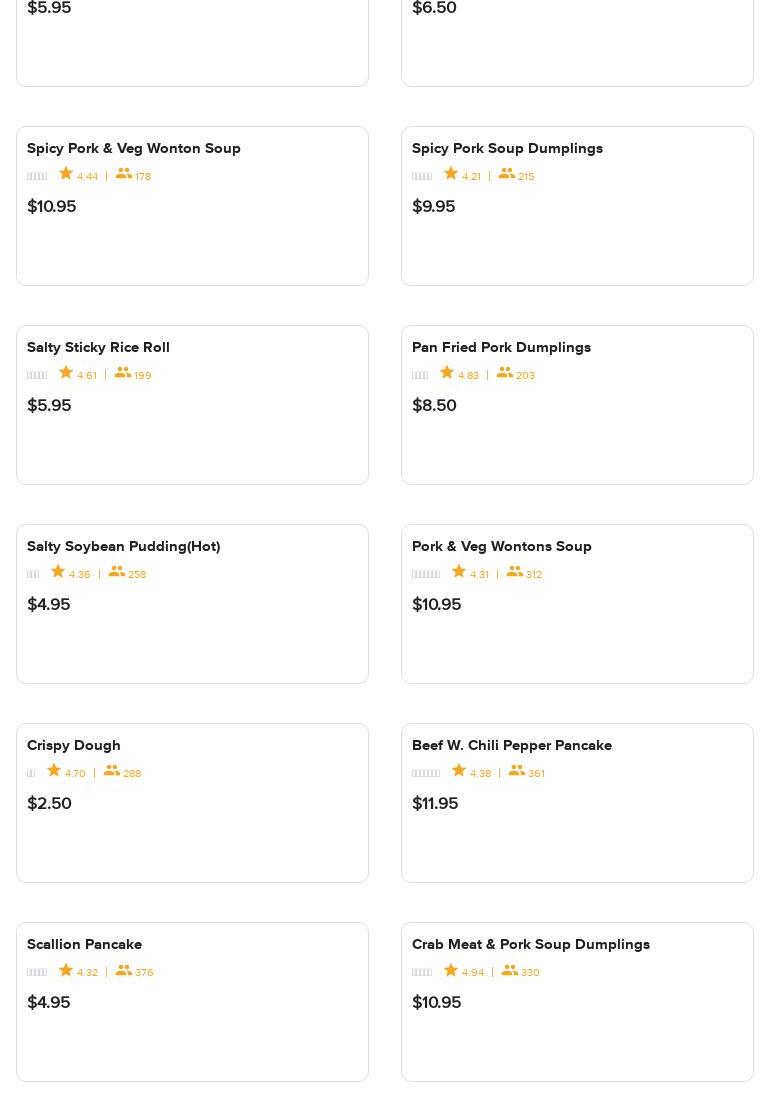
Task: Click star icon on Salty Soybean Pudding(Hot)
Action: point(58,572)
